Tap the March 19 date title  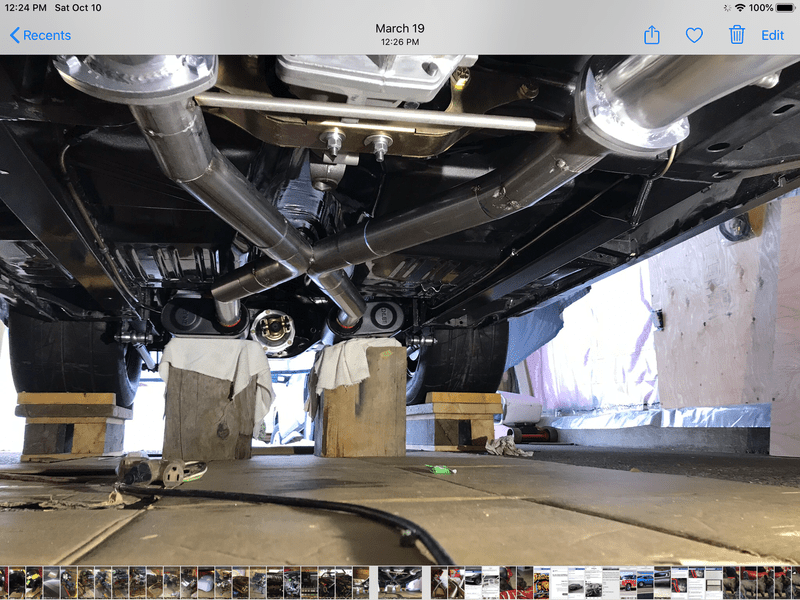click(399, 29)
